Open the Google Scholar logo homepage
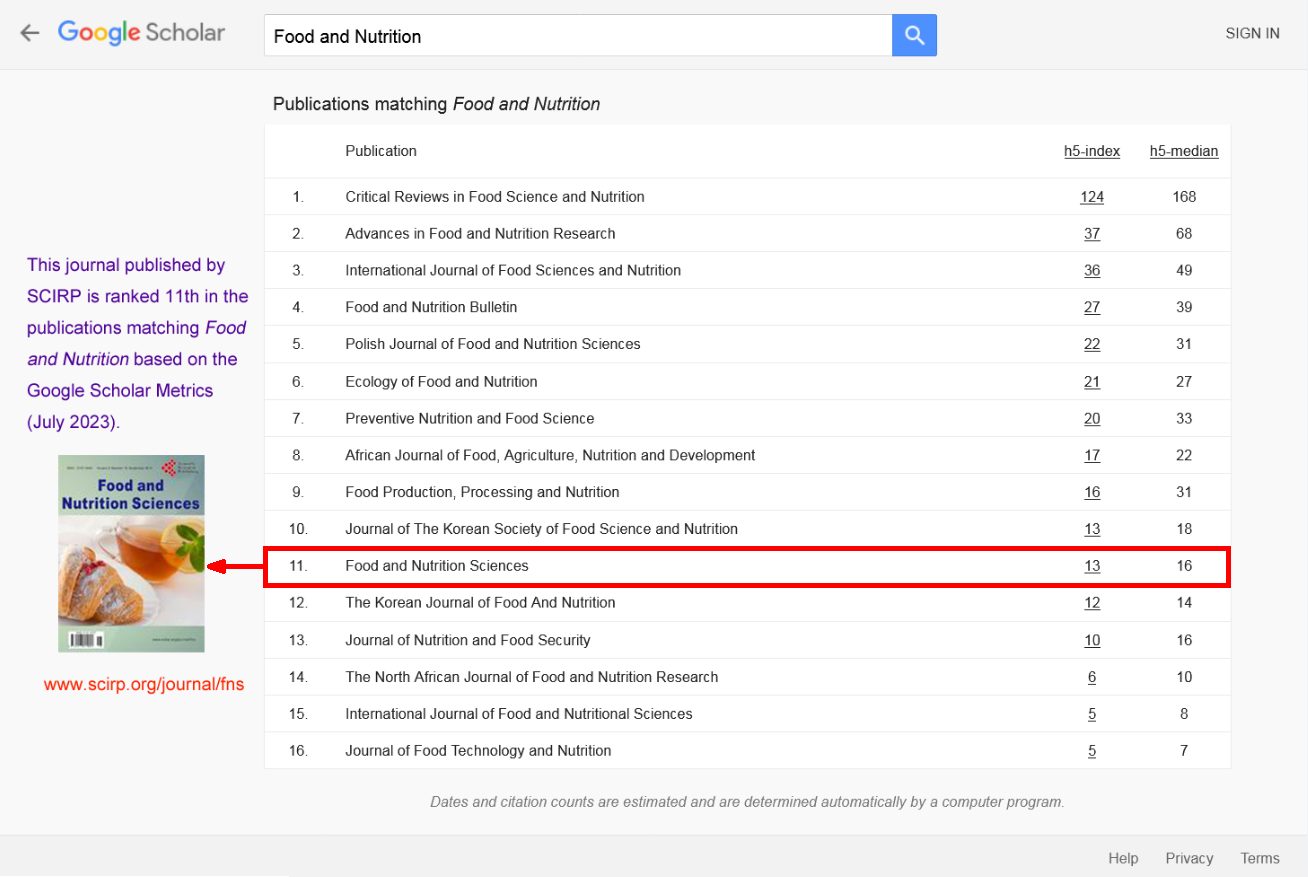This screenshot has width=1308, height=877. click(x=141, y=33)
